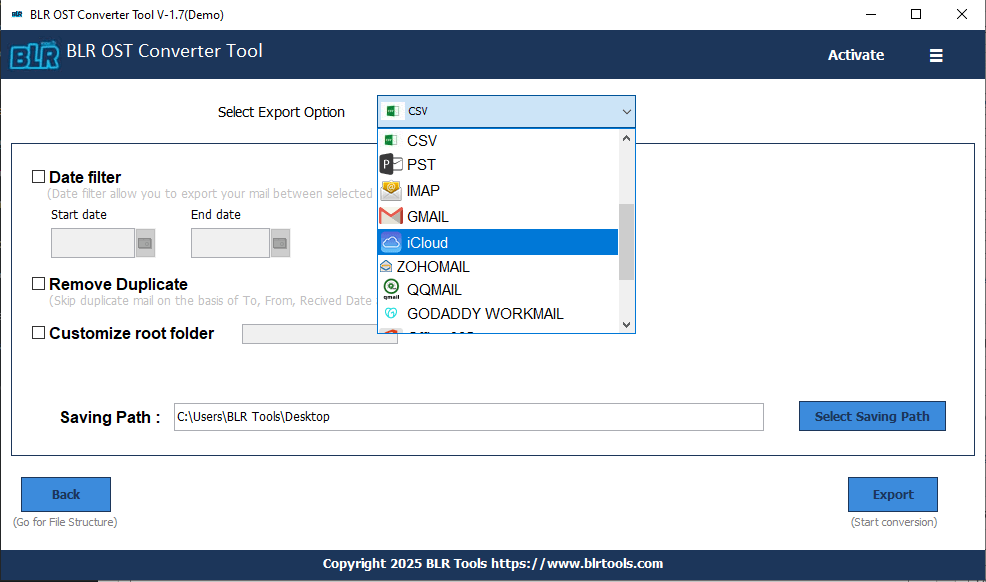
Task: Click the '(Start conversion)' caption
Action: point(894,522)
